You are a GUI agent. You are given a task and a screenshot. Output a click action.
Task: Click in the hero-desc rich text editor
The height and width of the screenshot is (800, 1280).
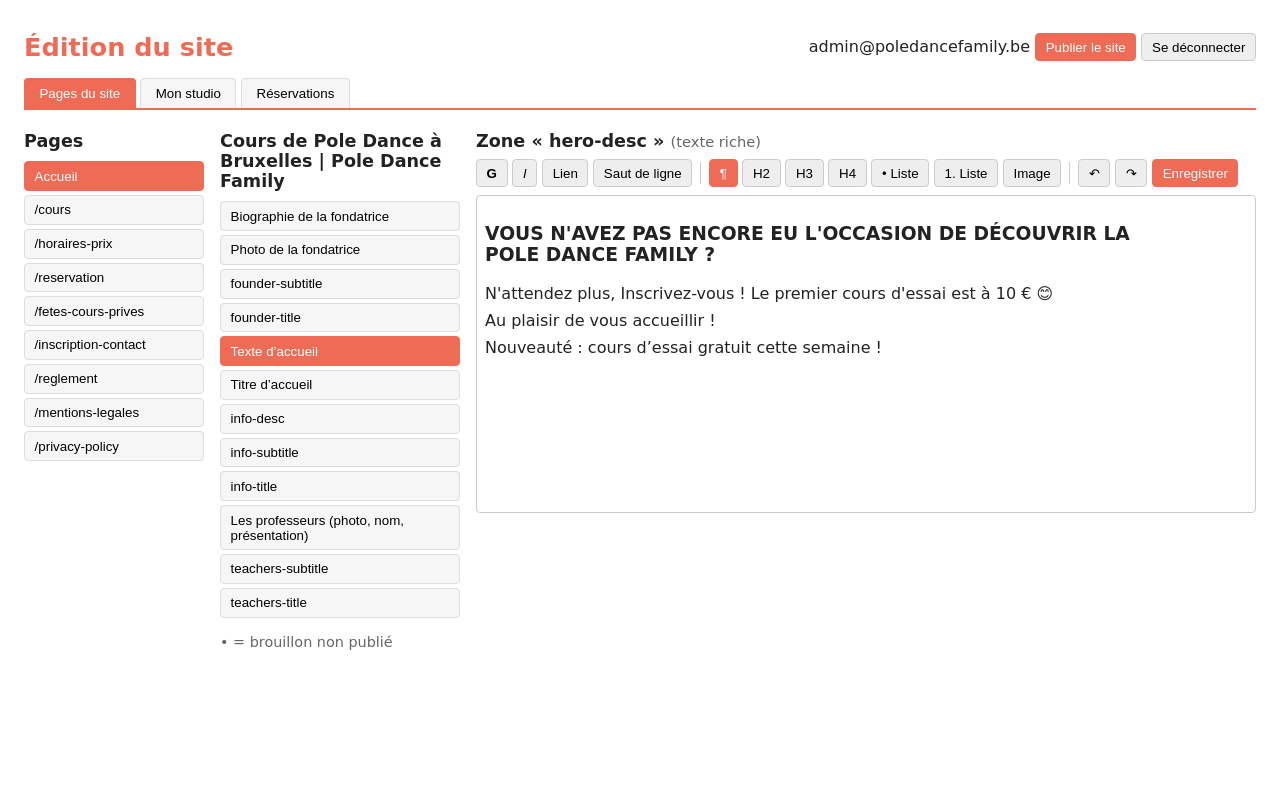(x=866, y=354)
